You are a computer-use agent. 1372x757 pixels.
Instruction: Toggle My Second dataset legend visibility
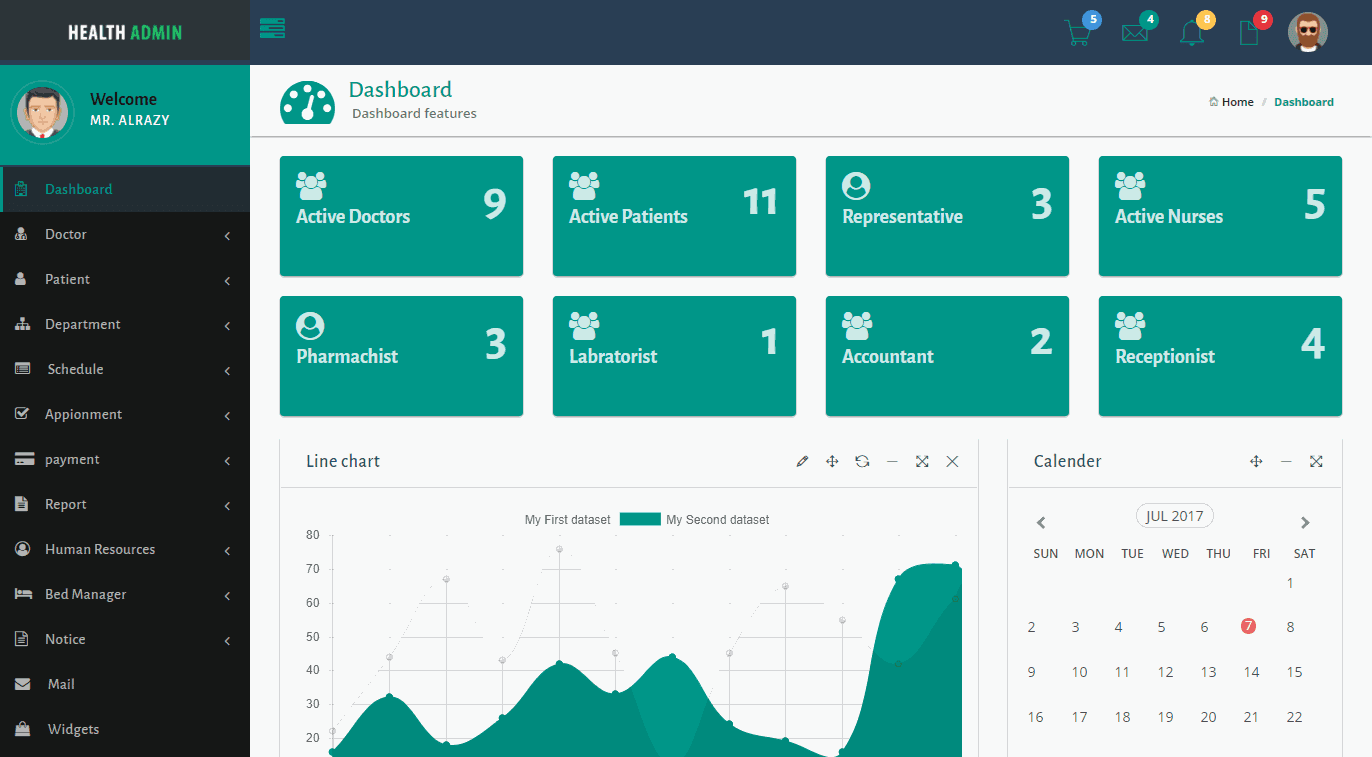point(717,520)
